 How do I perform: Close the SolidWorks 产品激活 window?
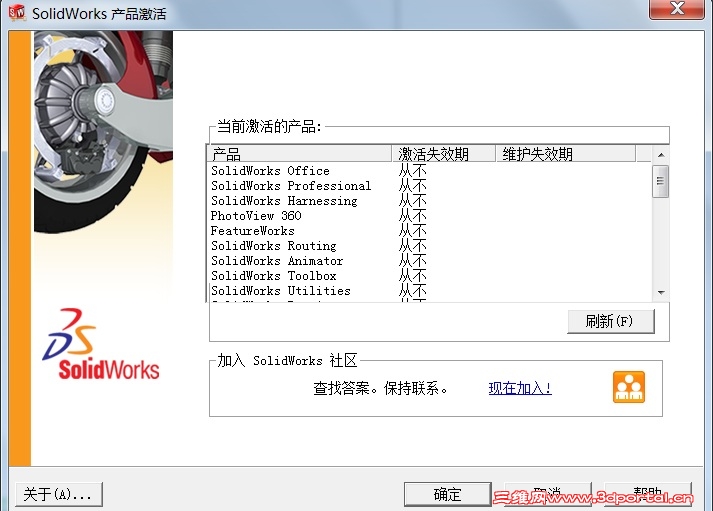pos(677,9)
